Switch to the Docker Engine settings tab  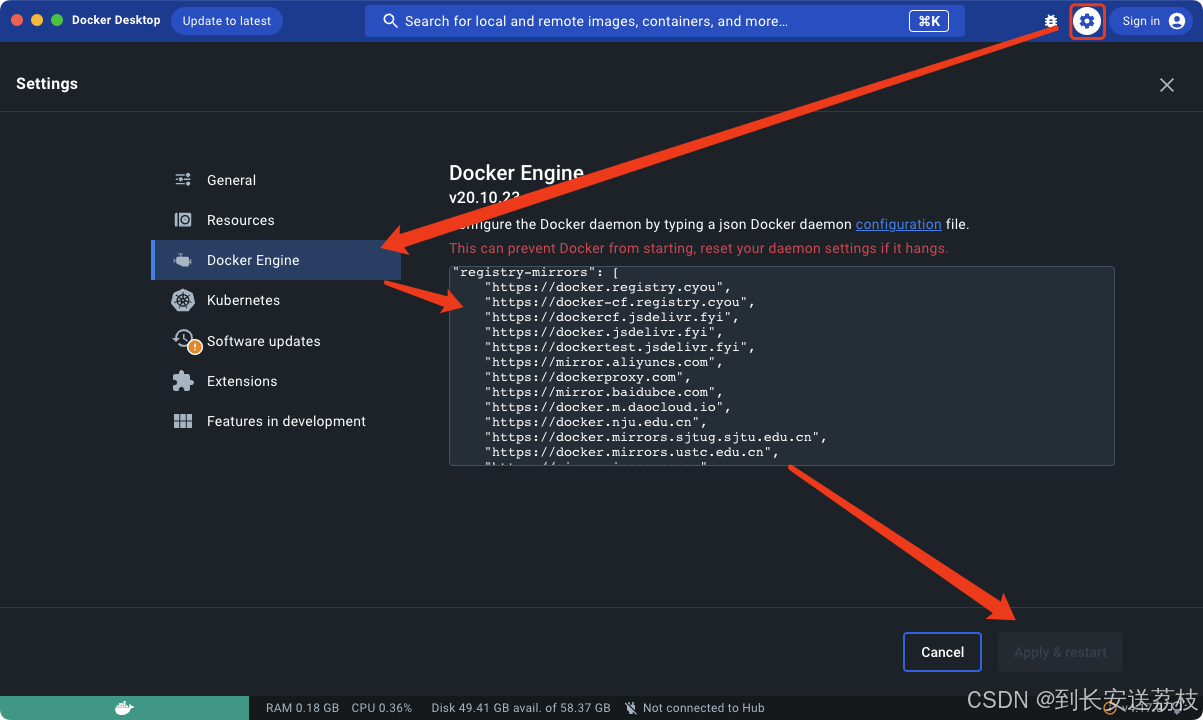click(x=276, y=260)
